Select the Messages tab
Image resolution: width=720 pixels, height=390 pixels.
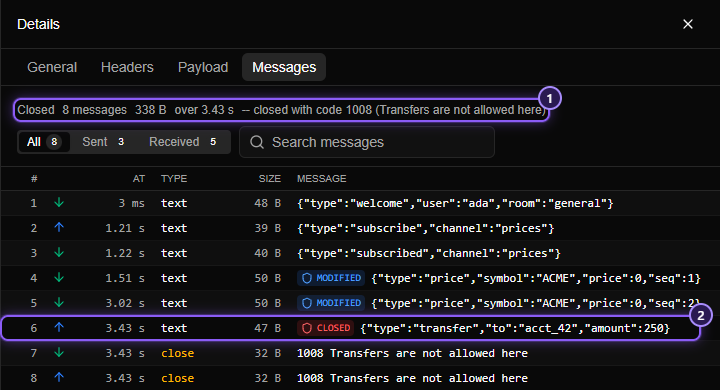point(284,67)
